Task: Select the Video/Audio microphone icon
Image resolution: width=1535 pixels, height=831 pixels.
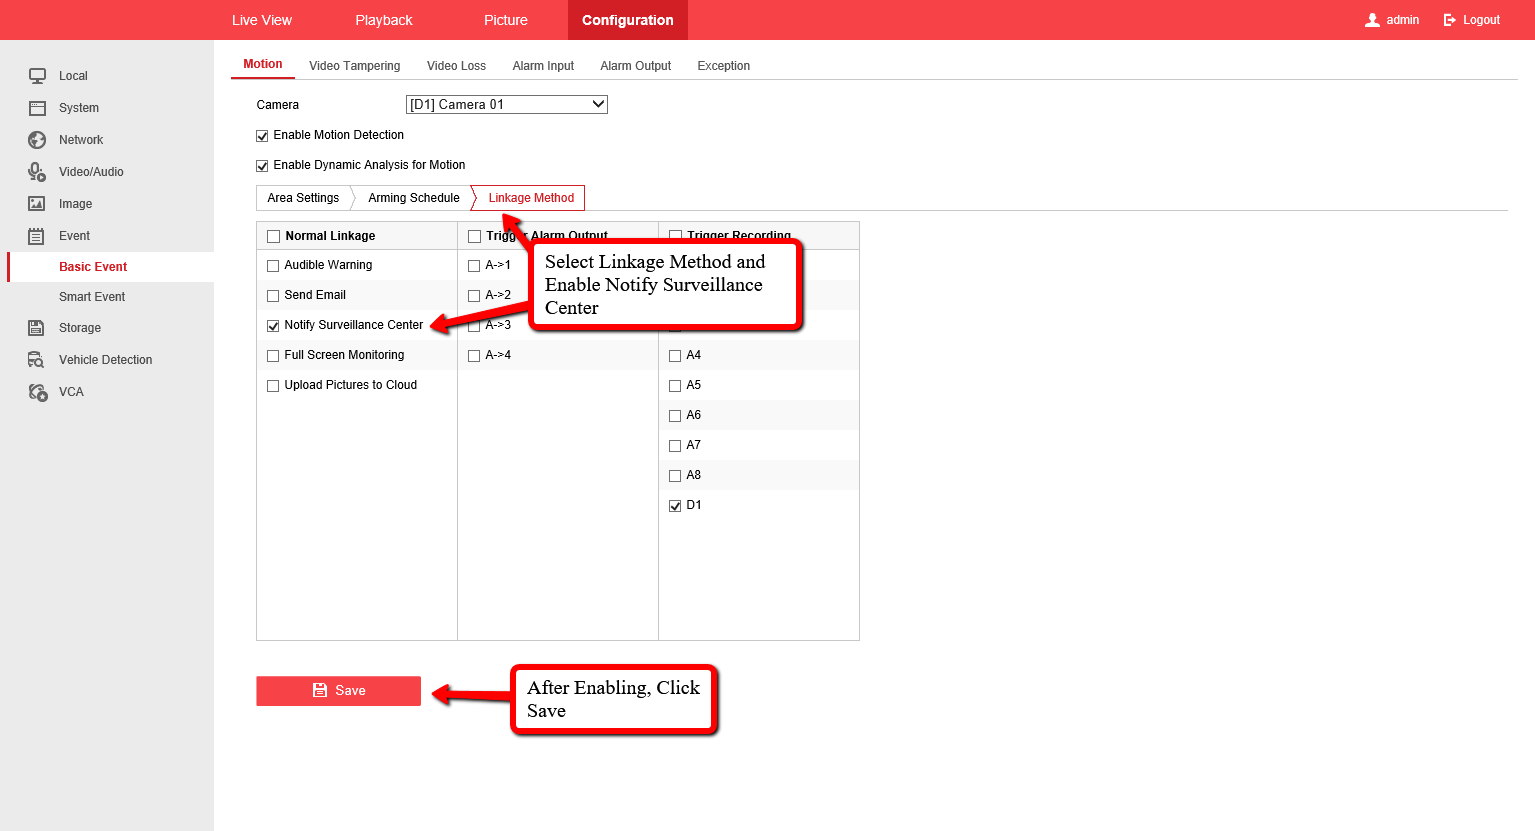Action: [x=37, y=172]
